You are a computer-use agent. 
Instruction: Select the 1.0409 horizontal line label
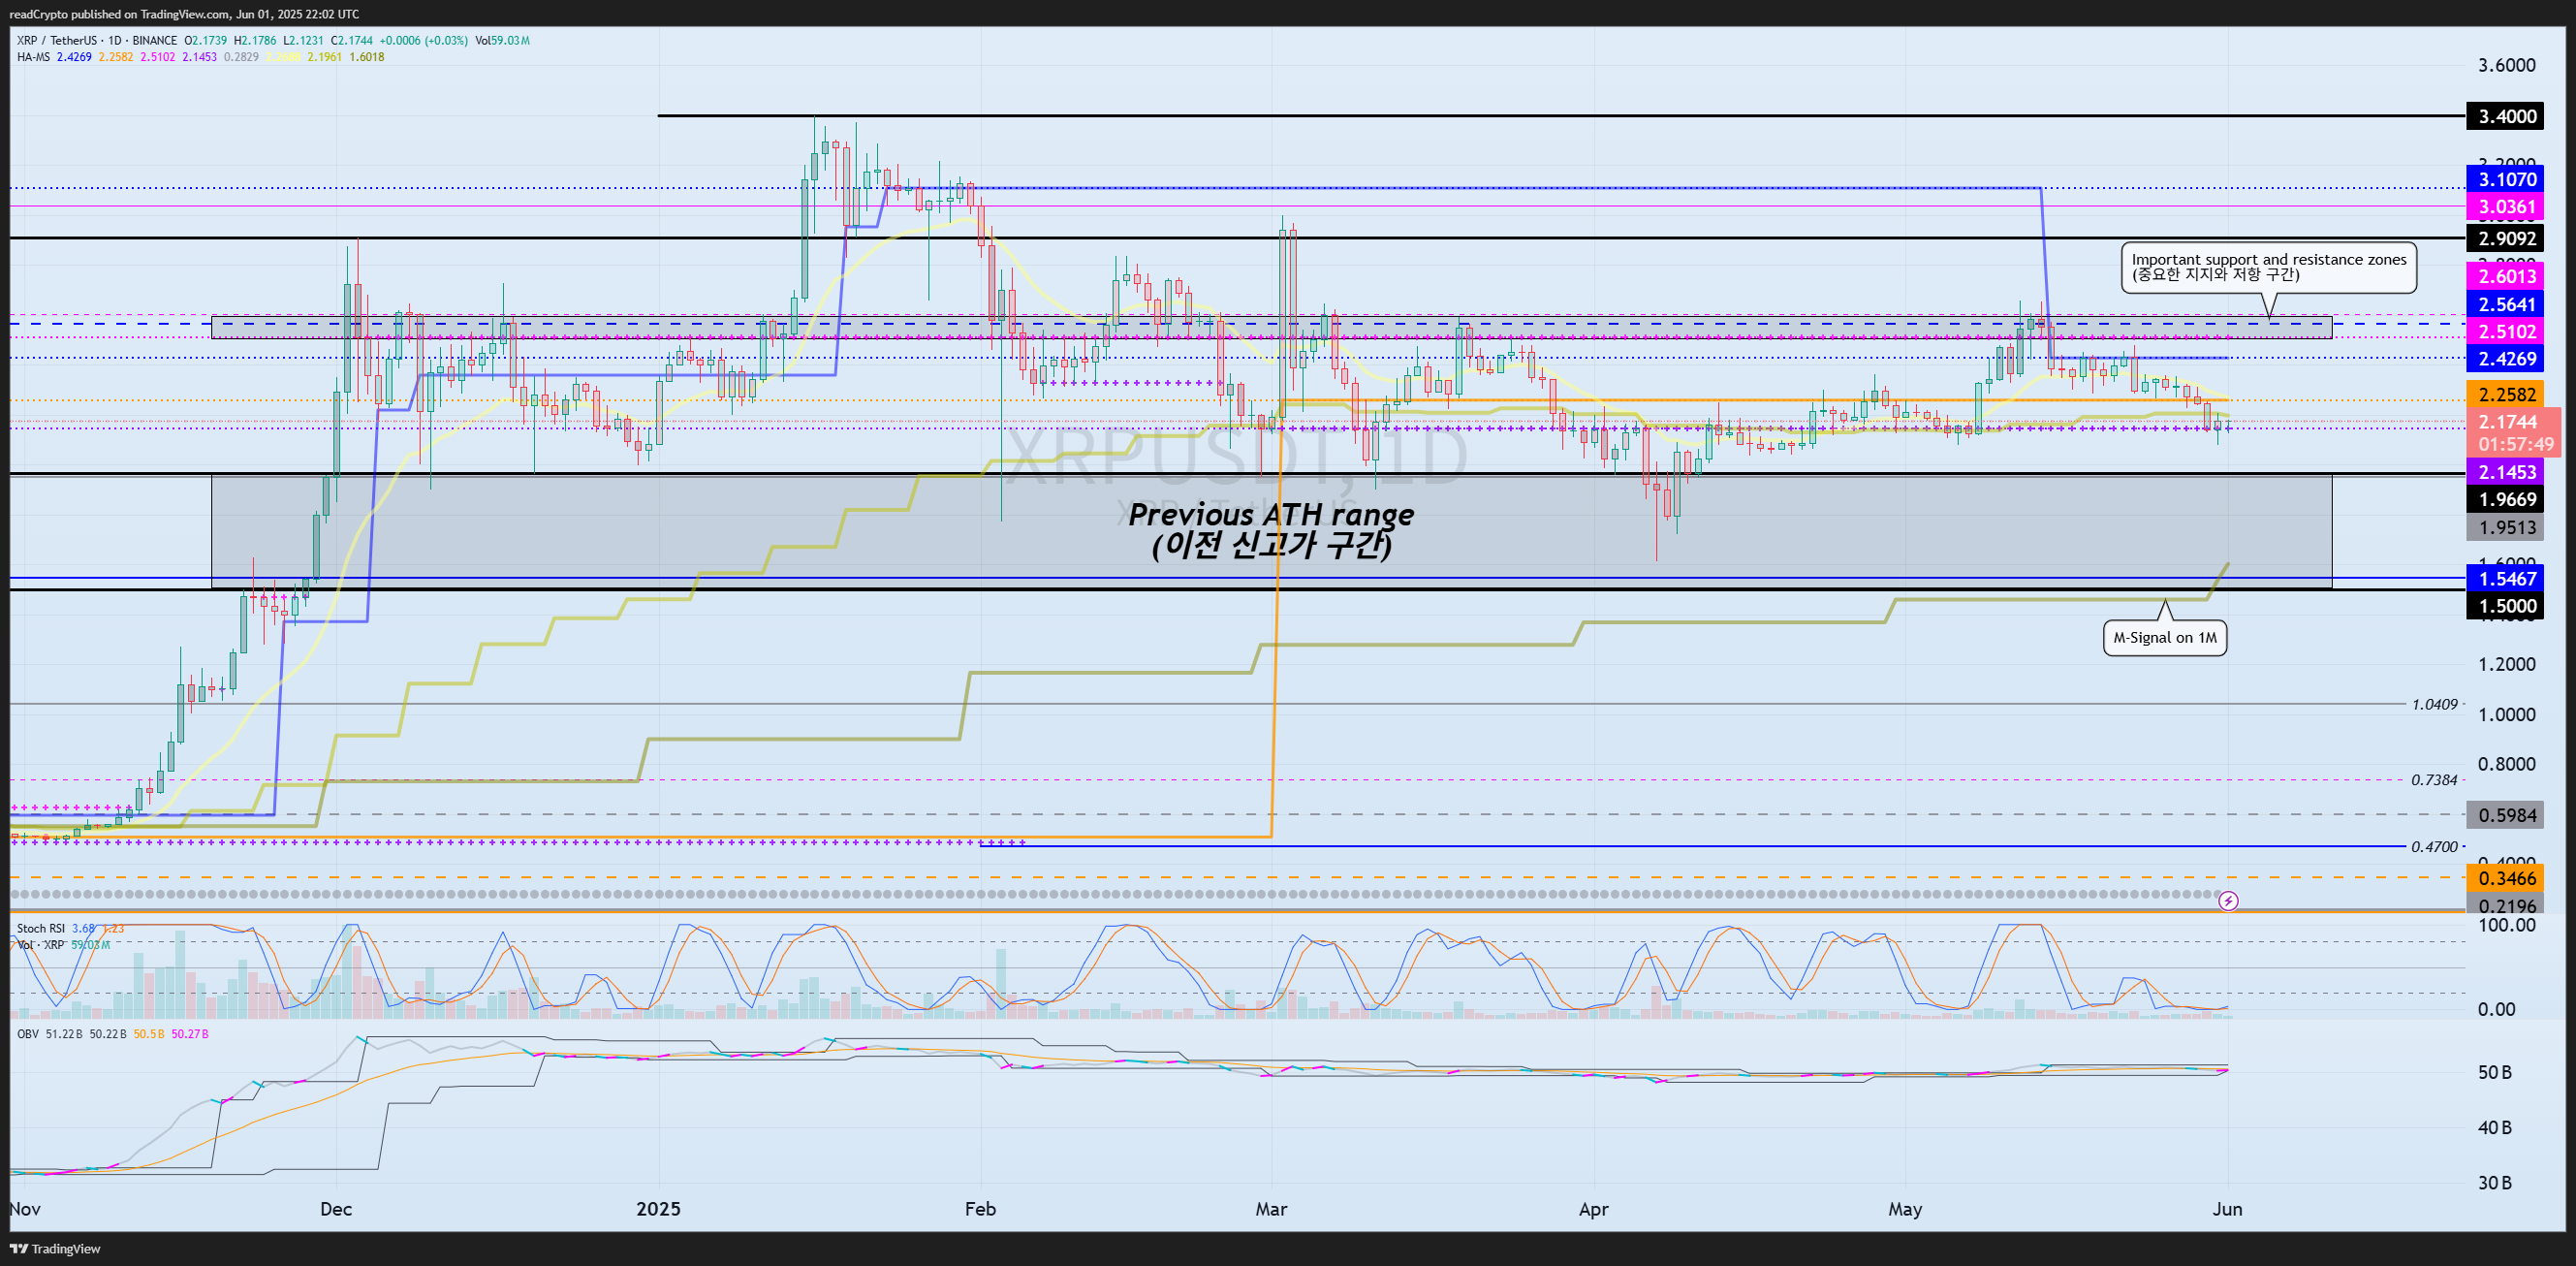(x=2434, y=704)
